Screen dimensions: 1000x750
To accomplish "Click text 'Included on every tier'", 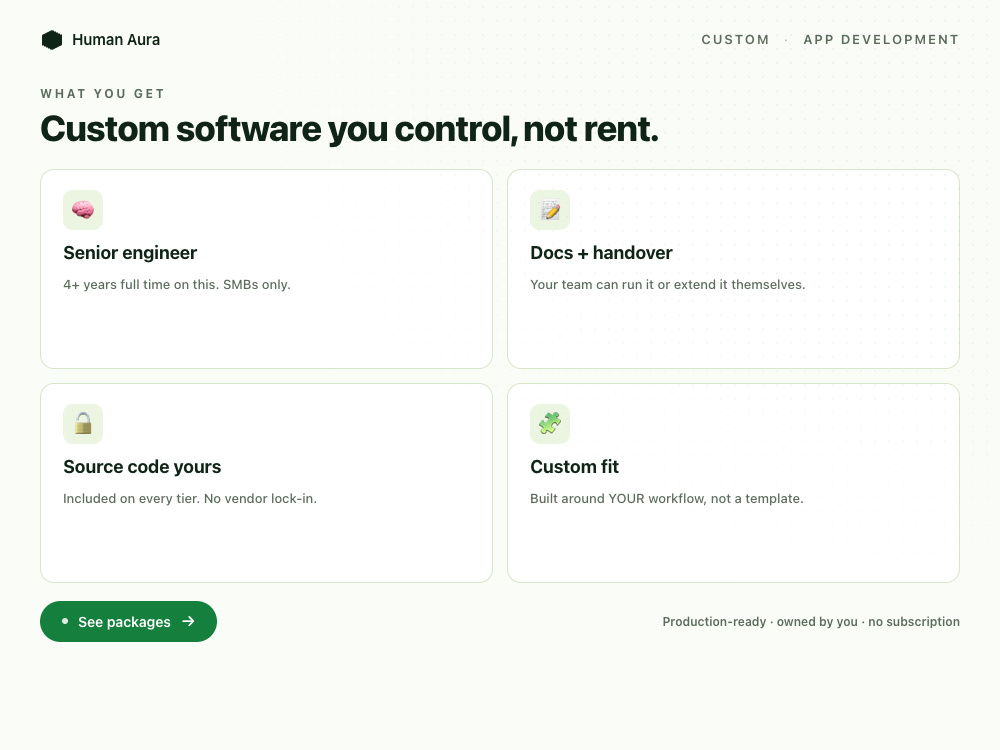I will (x=130, y=499).
